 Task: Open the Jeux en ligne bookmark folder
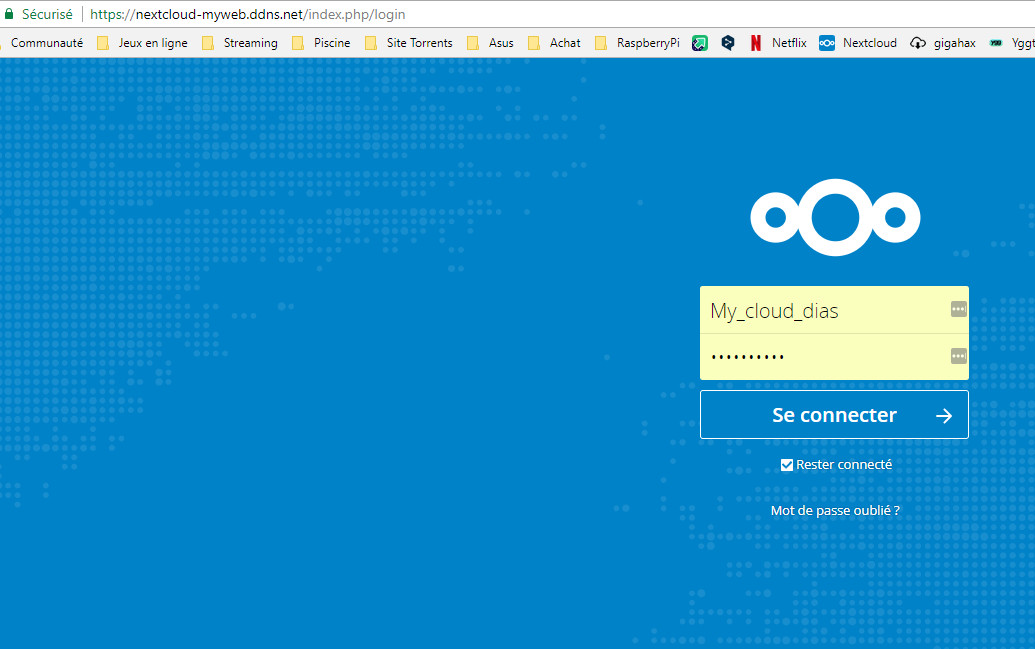pos(143,43)
